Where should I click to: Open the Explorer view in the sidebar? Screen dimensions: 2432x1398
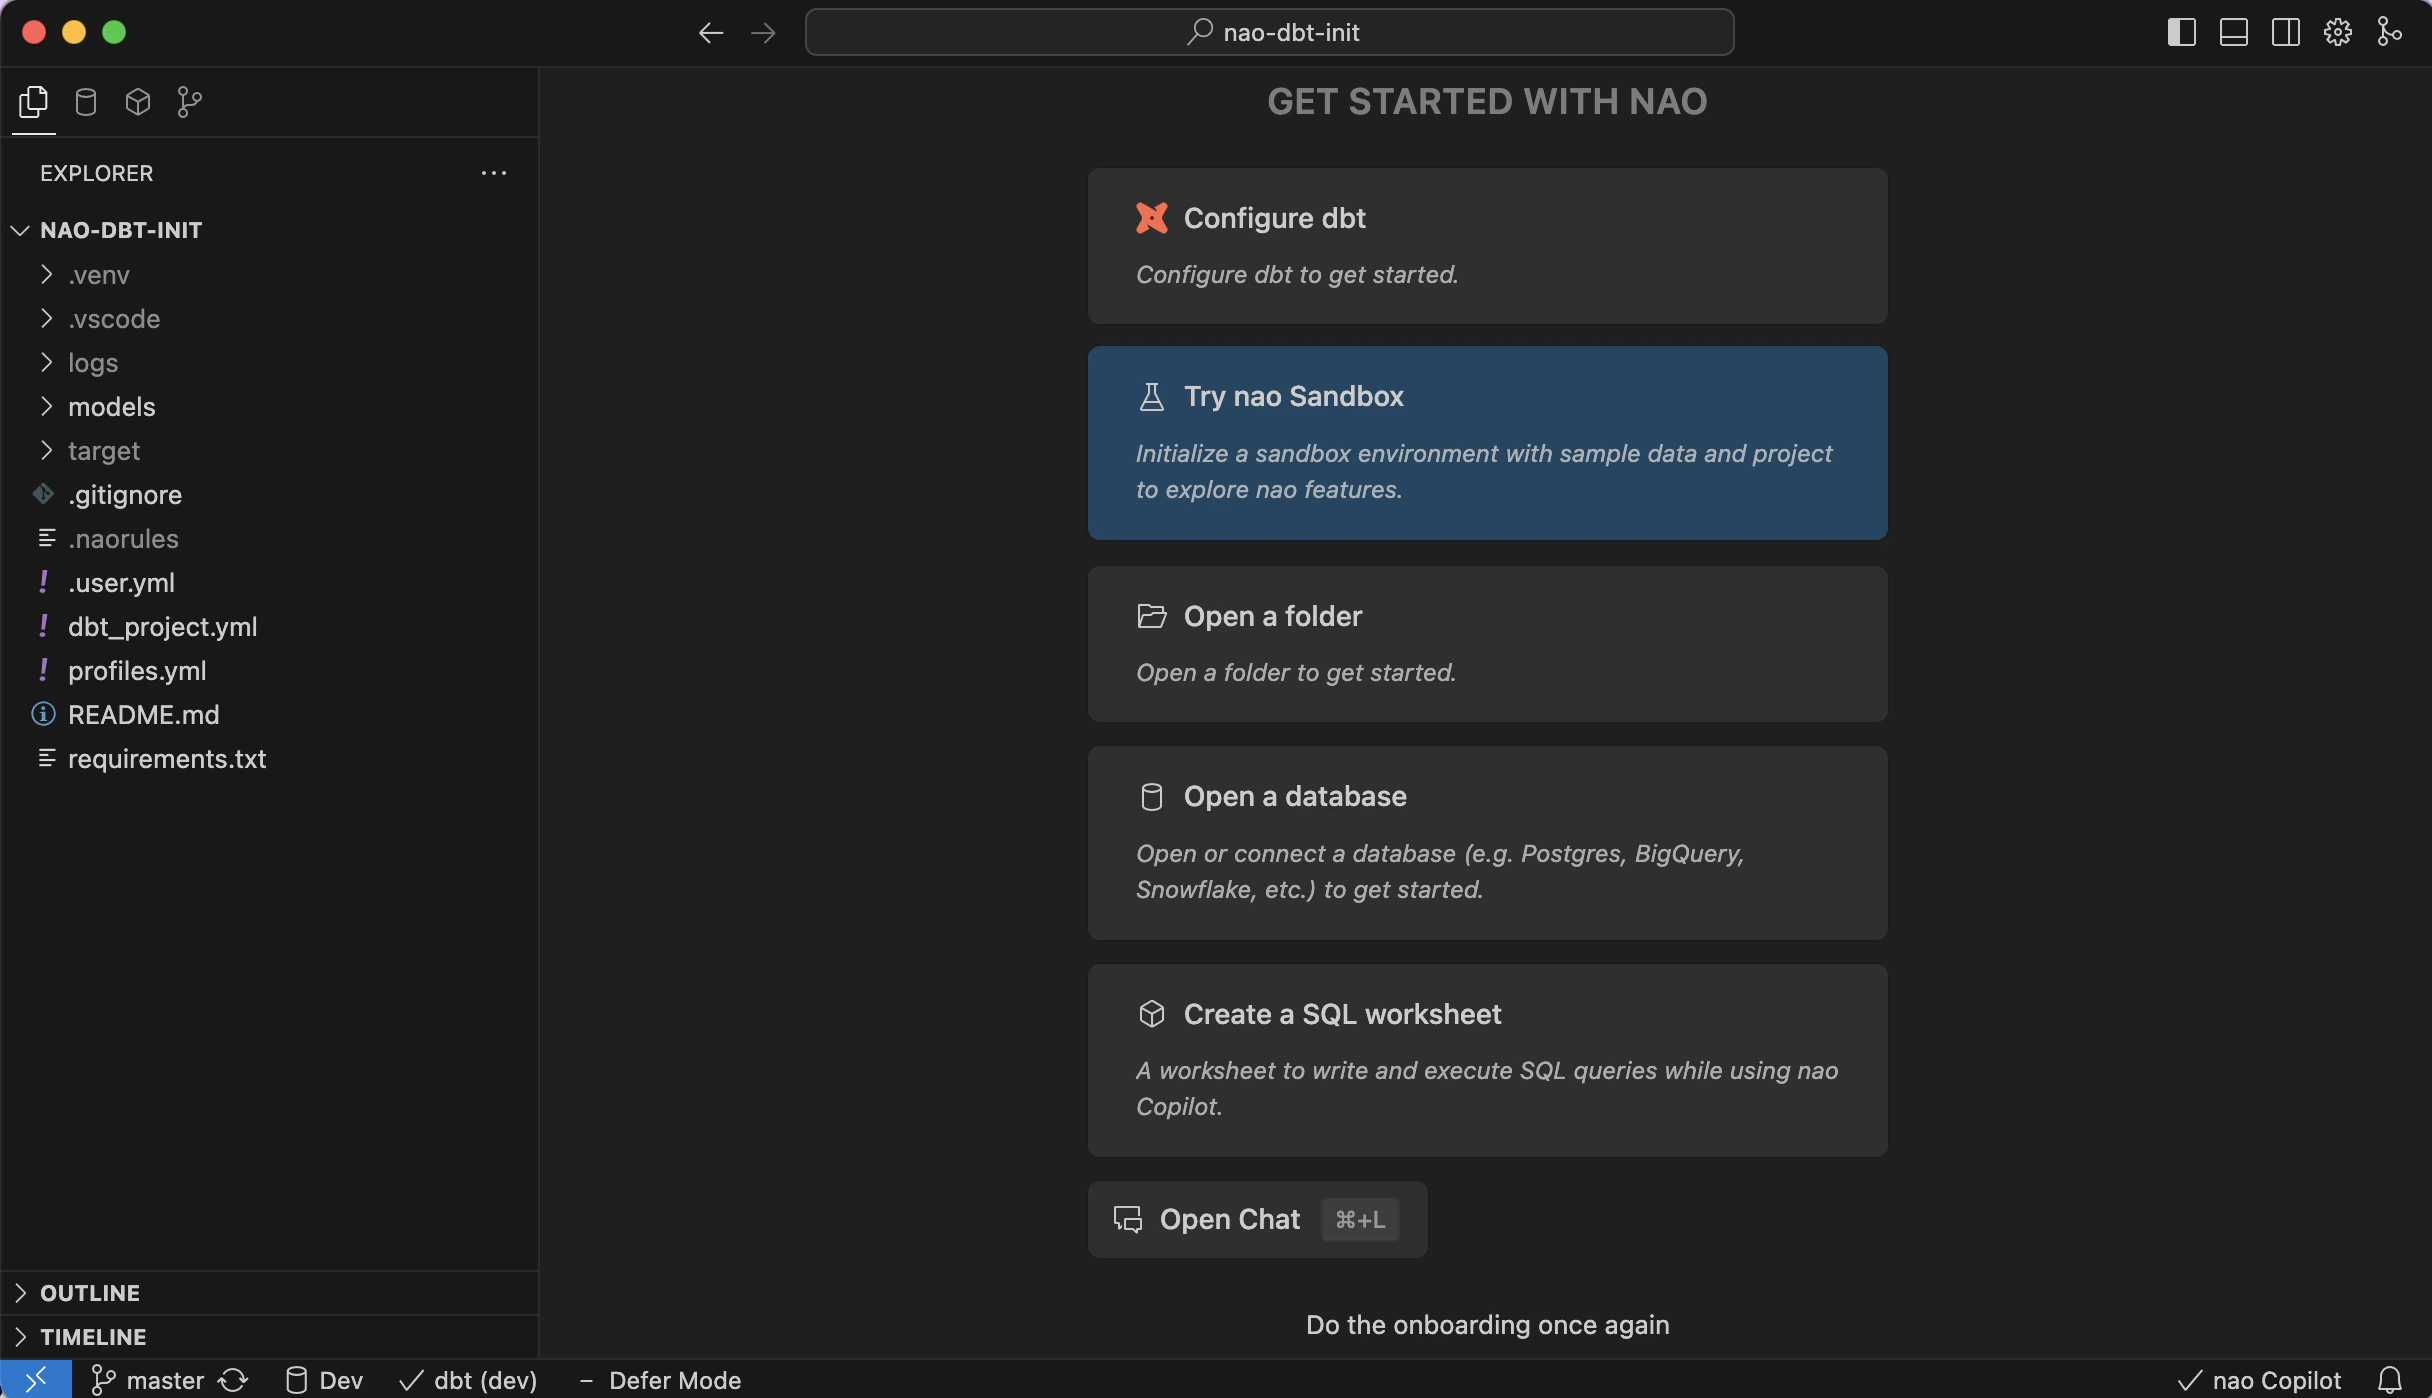(x=33, y=102)
